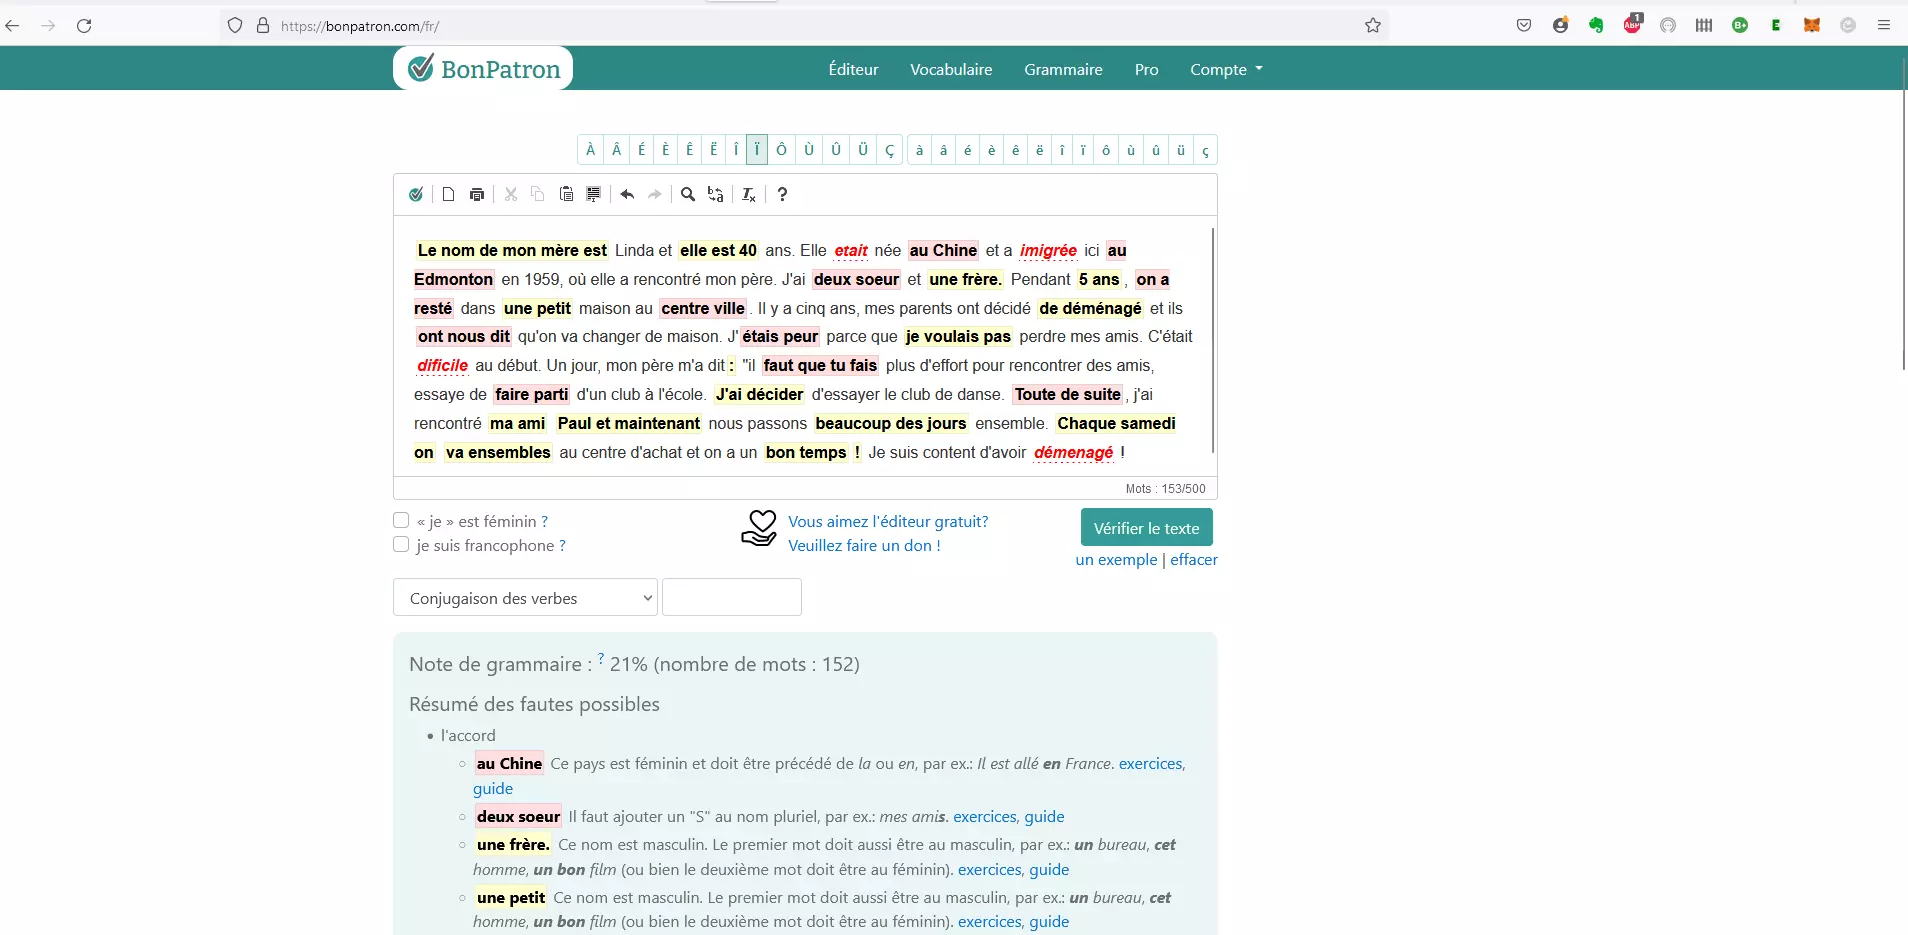Click the new document icon in the editor toolbar
The height and width of the screenshot is (935, 1908).
click(449, 194)
